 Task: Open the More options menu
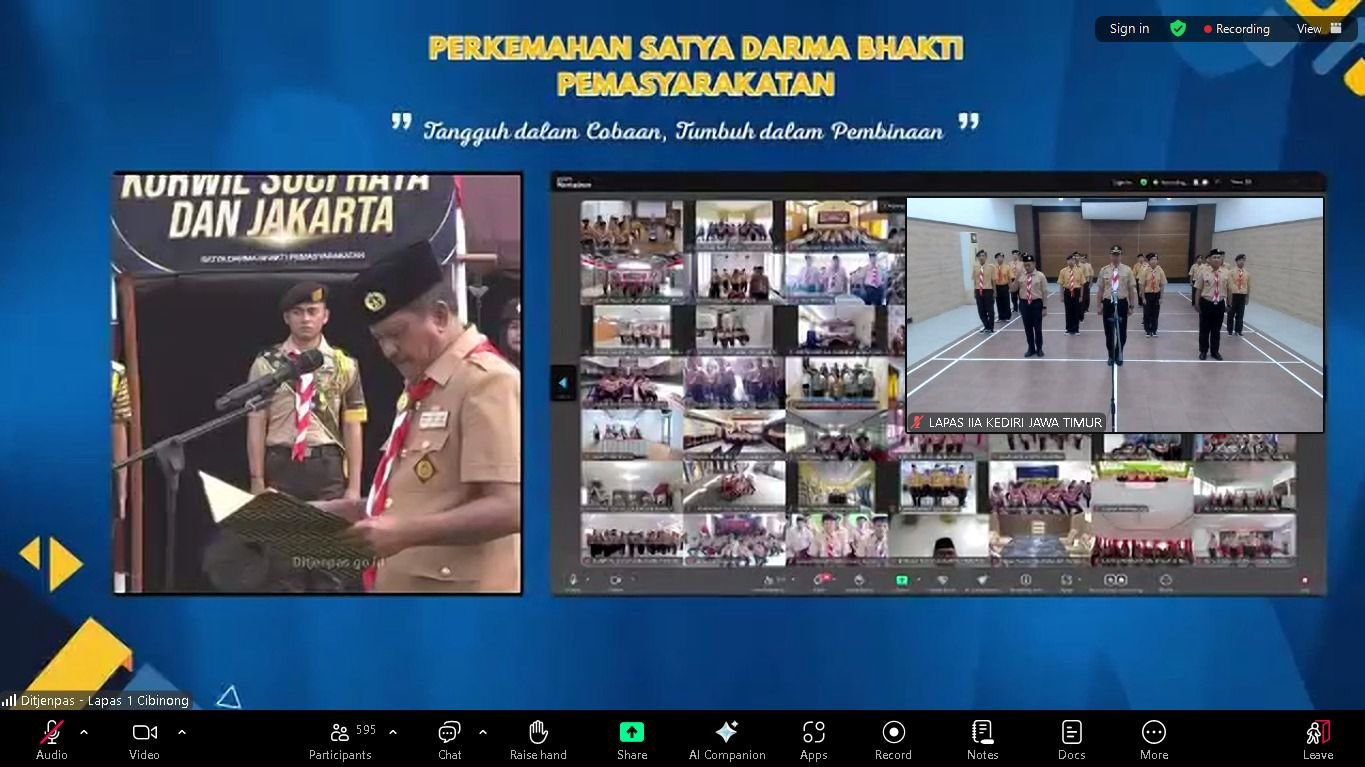(x=1154, y=740)
